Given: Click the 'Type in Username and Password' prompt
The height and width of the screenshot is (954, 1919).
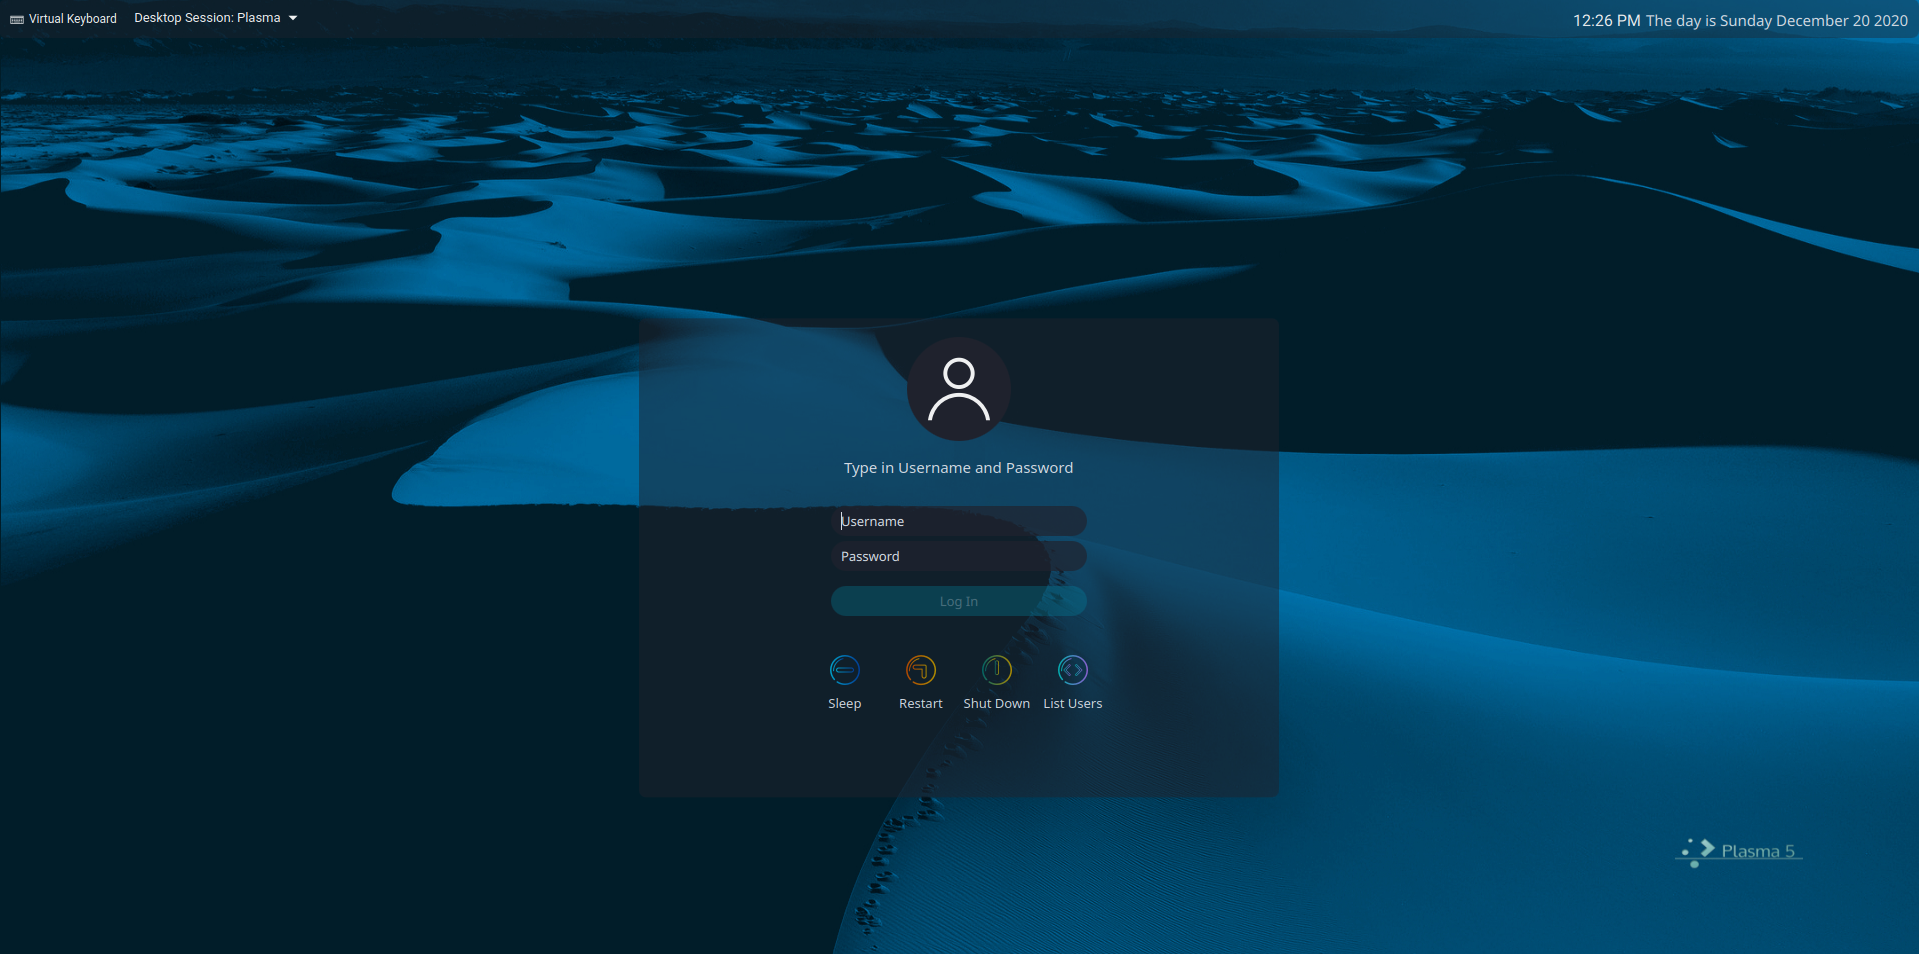Looking at the screenshot, I should click(x=958, y=468).
